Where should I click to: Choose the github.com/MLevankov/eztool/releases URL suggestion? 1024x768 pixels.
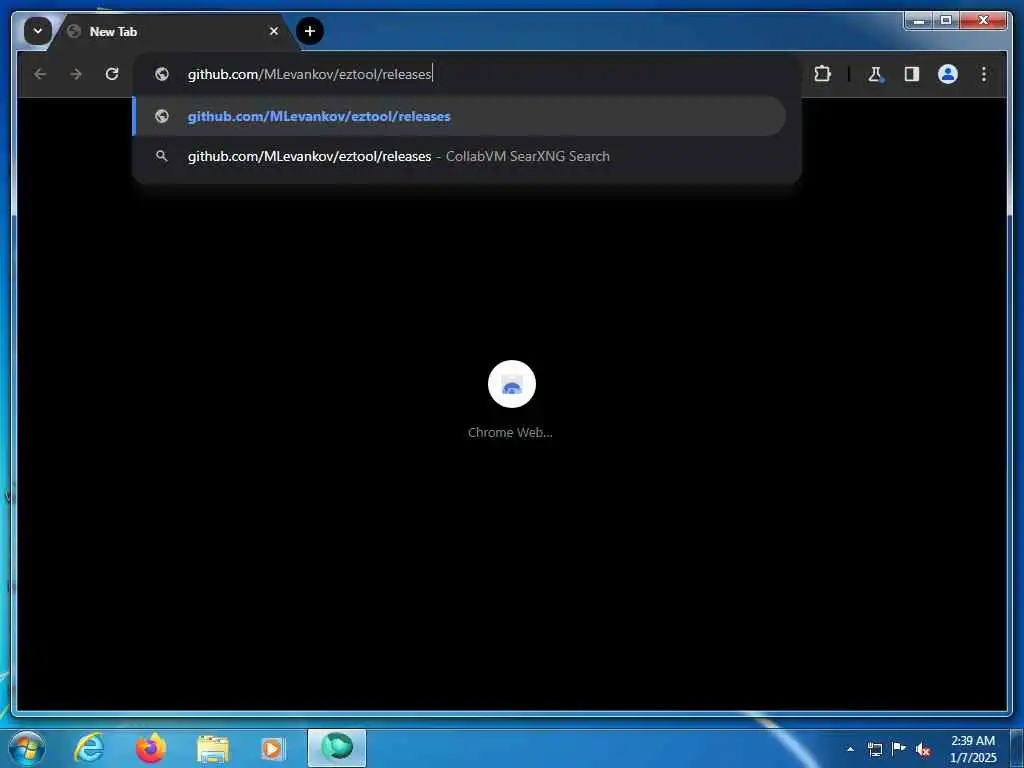point(459,116)
